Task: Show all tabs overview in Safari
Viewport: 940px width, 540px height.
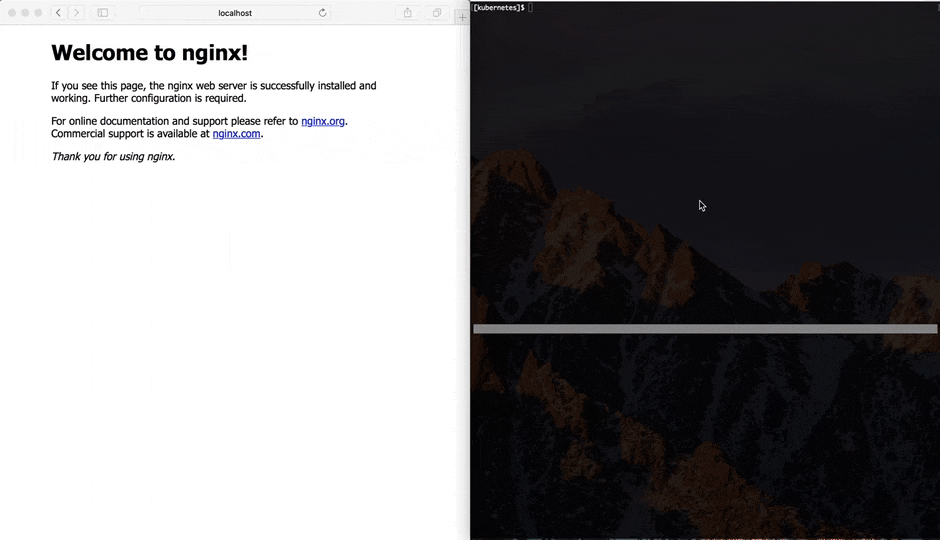Action: (437, 13)
